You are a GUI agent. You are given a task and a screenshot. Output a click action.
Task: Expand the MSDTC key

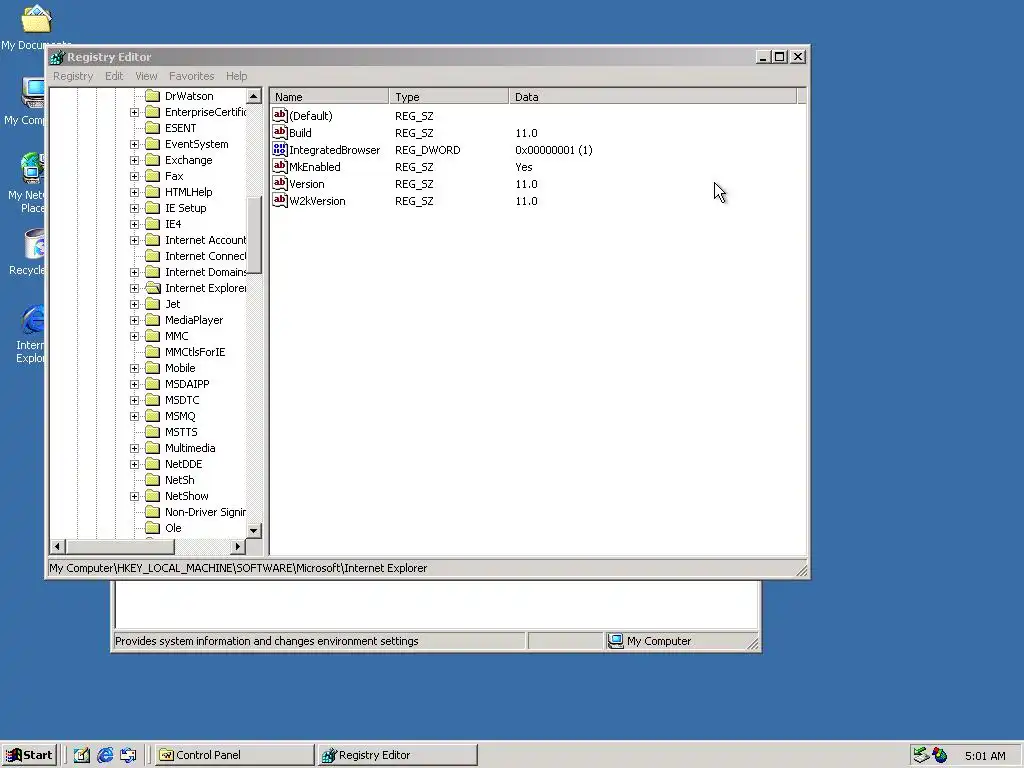(135, 400)
